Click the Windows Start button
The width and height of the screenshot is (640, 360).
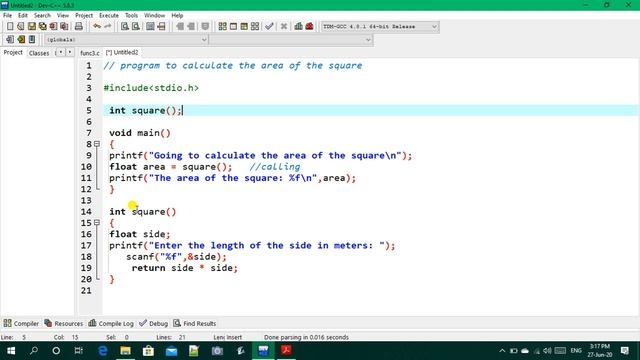pyautogui.click(x=11, y=351)
